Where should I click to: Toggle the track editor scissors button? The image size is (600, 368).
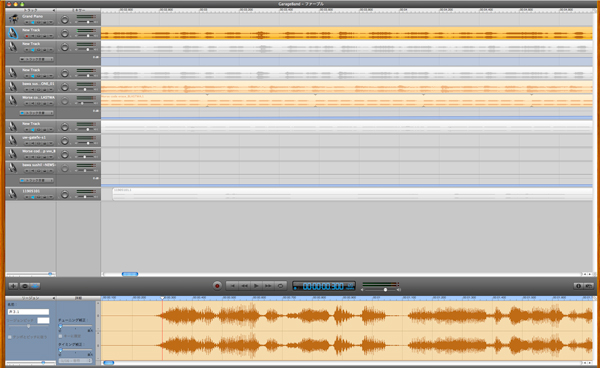pos(35,286)
